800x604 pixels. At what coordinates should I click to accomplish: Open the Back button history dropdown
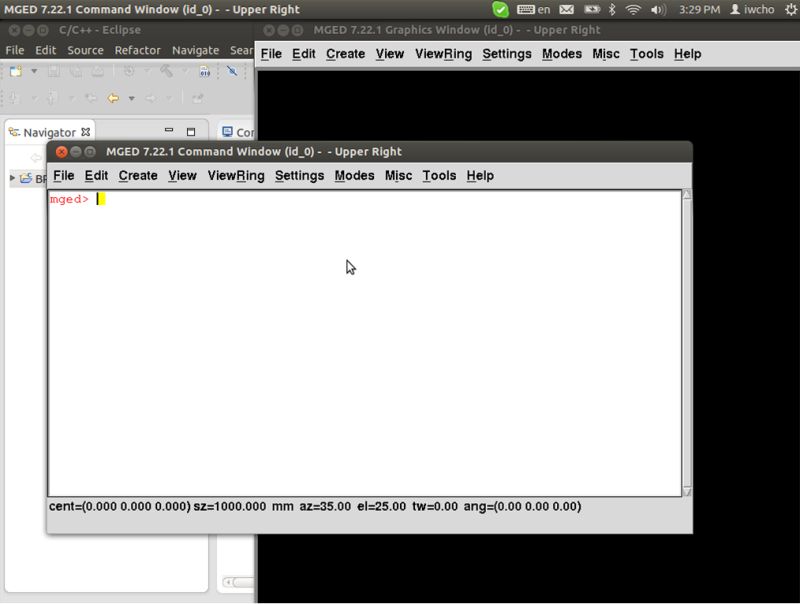click(131, 97)
